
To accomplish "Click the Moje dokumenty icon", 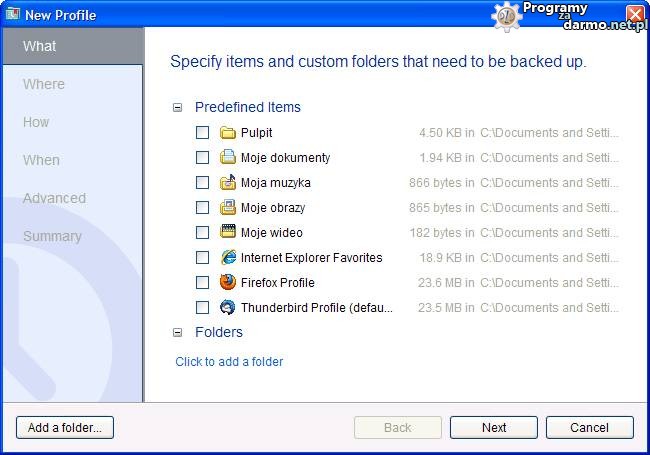I will 228,158.
